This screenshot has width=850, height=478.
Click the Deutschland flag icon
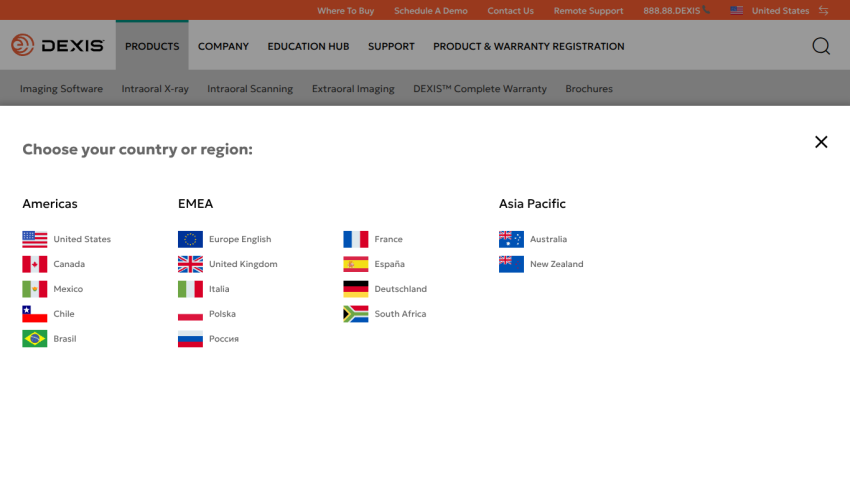click(356, 289)
